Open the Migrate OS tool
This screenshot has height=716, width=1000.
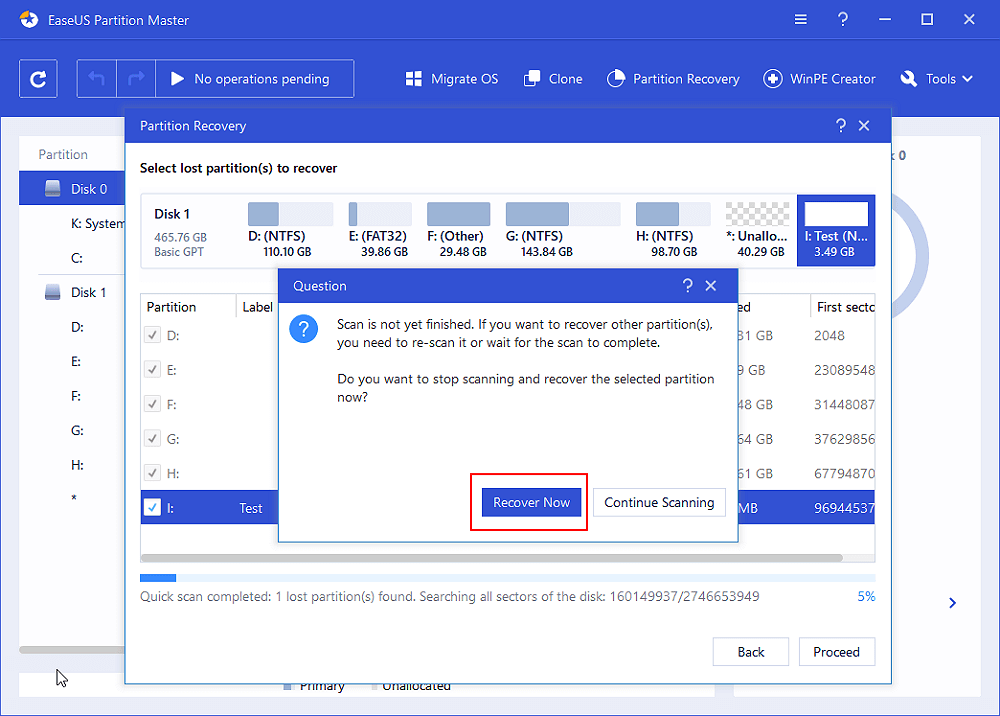point(452,78)
